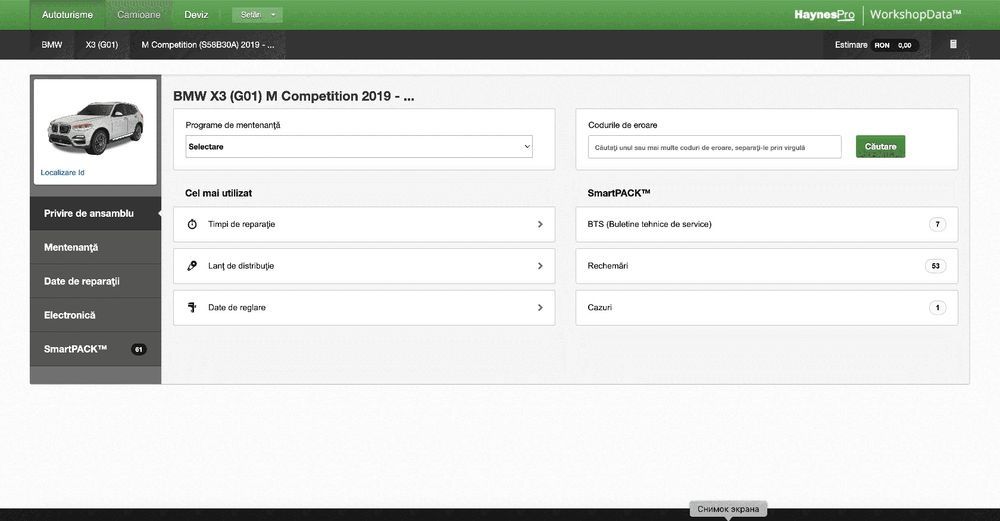The height and width of the screenshot is (521, 1000).
Task: Click the SmartPACK 61 count badge
Action: (x=138, y=349)
